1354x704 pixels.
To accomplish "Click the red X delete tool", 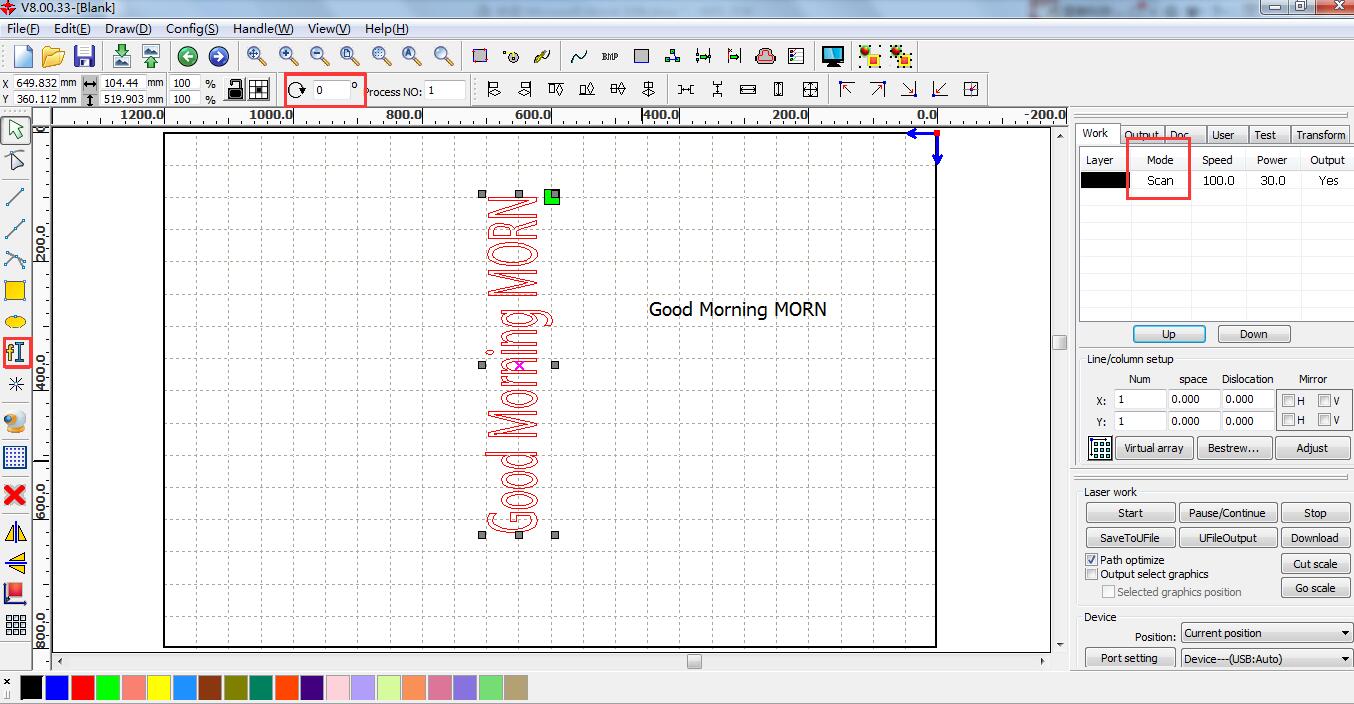I will (x=15, y=495).
